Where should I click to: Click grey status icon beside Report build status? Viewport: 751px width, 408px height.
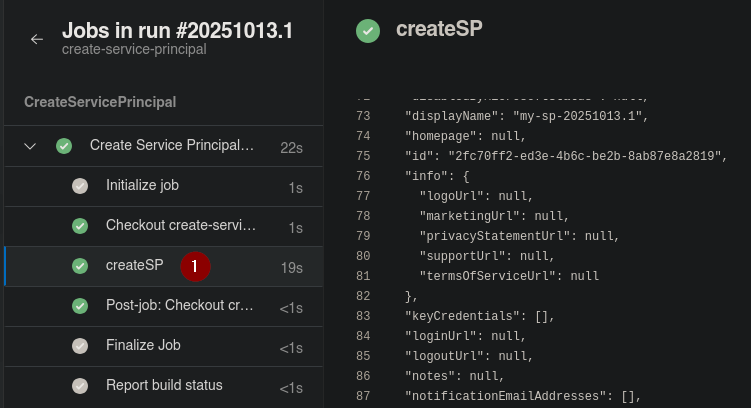80,386
